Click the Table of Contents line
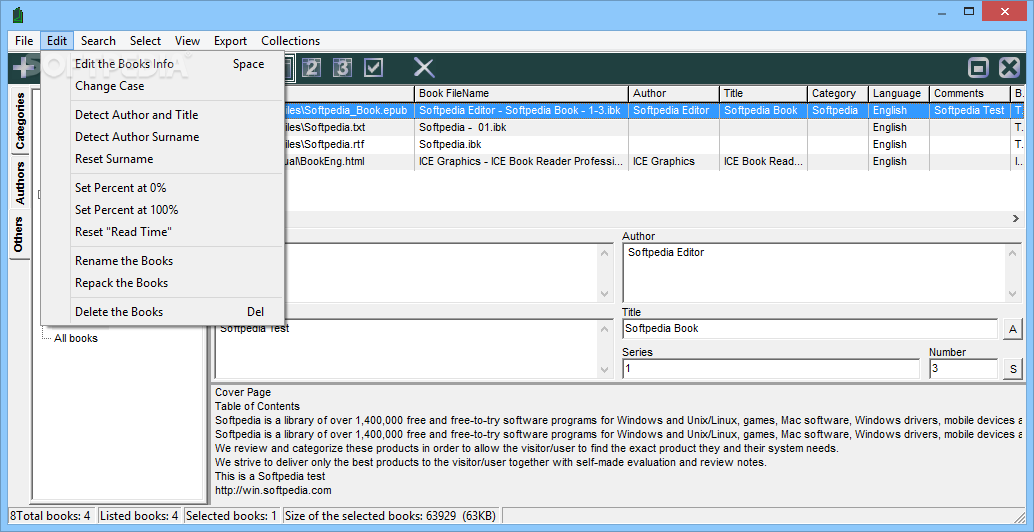The height and width of the screenshot is (532, 1034). tap(257, 406)
